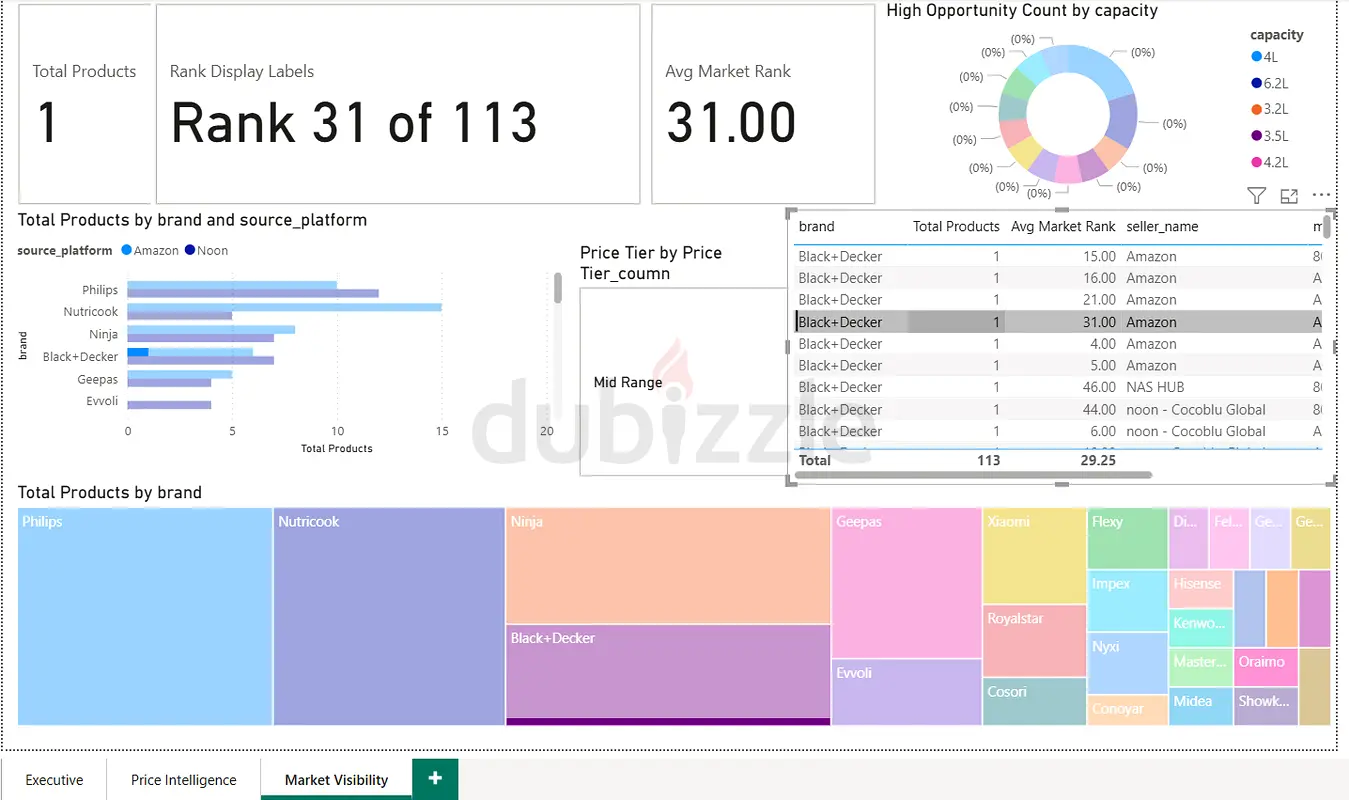Select the Black+Decker row ranked 16.00
This screenshot has height=800, width=1349.
tap(1059, 278)
